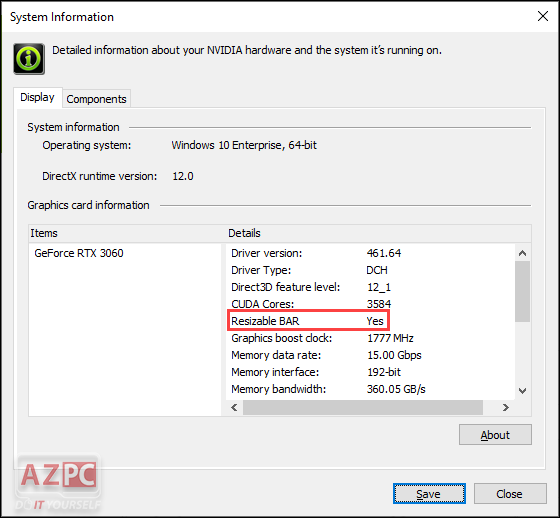Click the 192-bit value
The height and width of the screenshot is (518, 560).
point(384,372)
